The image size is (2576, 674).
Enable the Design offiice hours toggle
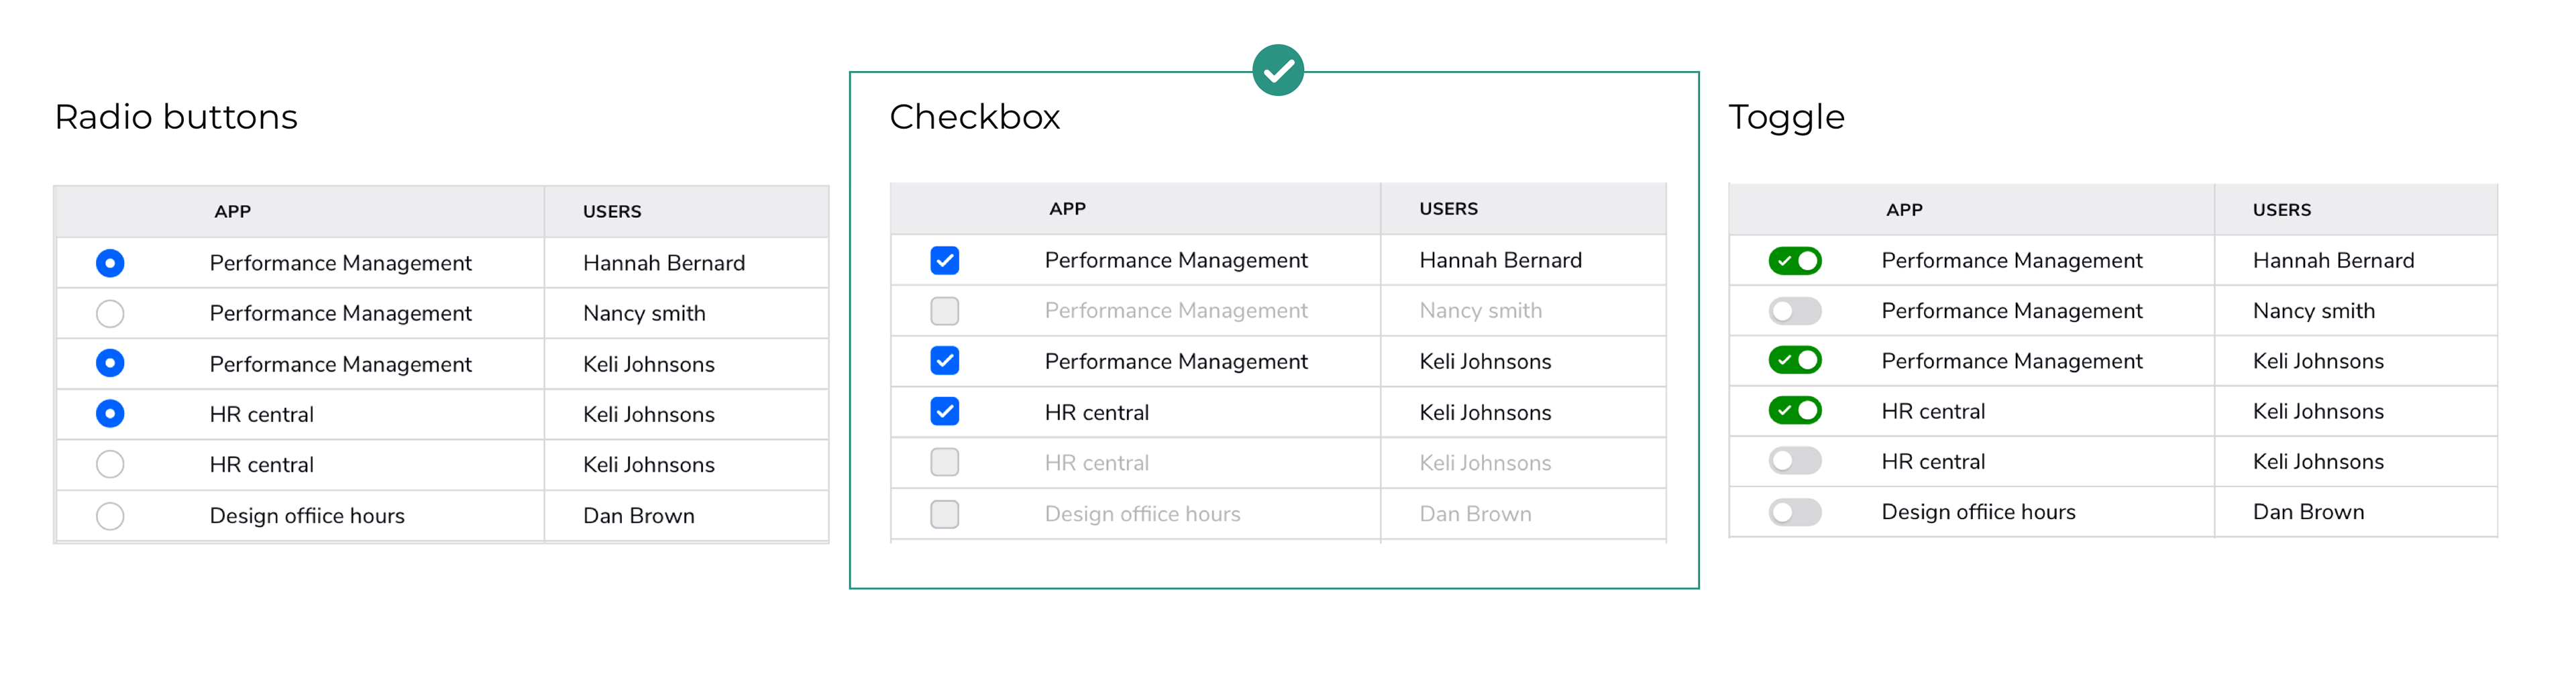[x=1794, y=512]
